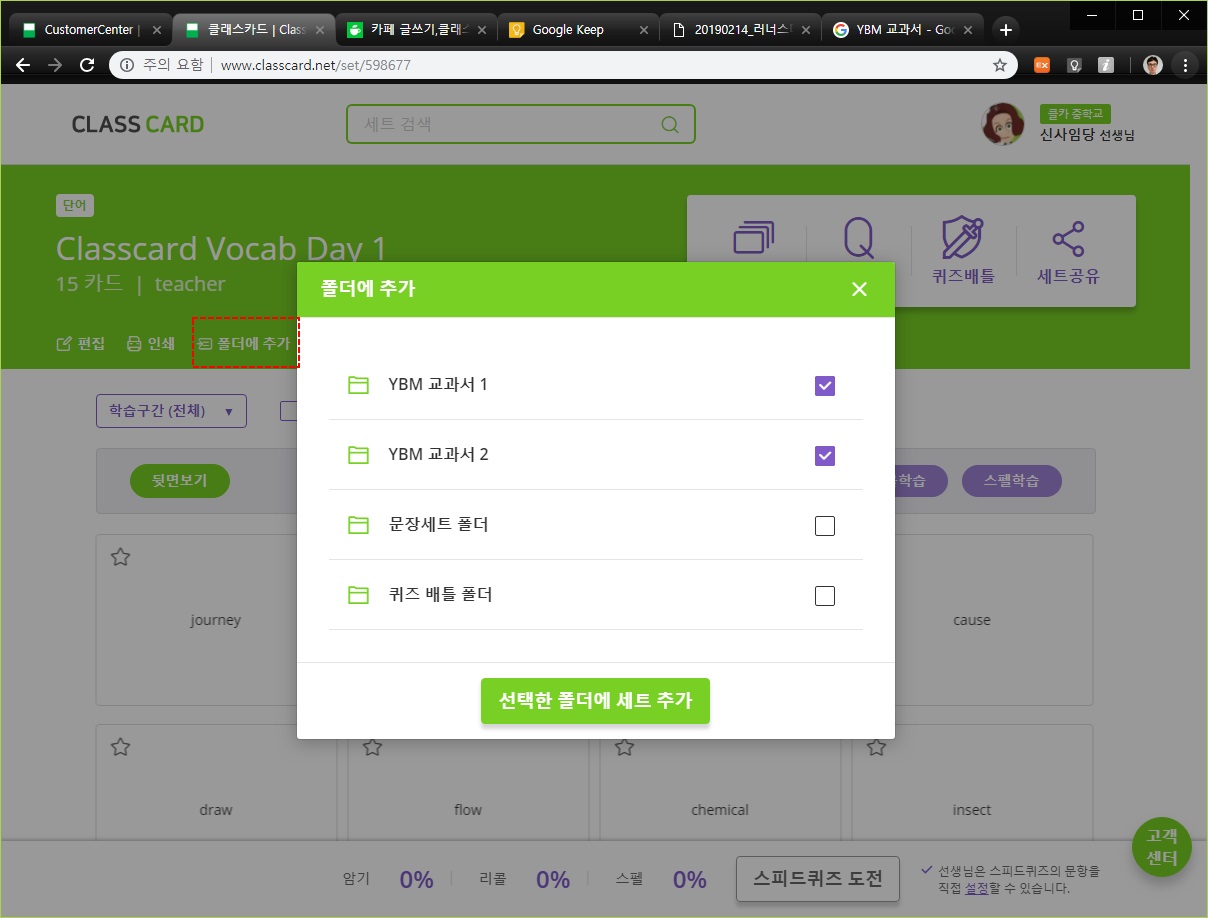
Task: Check the 문장세트 폴더 checkbox
Action: 825,526
